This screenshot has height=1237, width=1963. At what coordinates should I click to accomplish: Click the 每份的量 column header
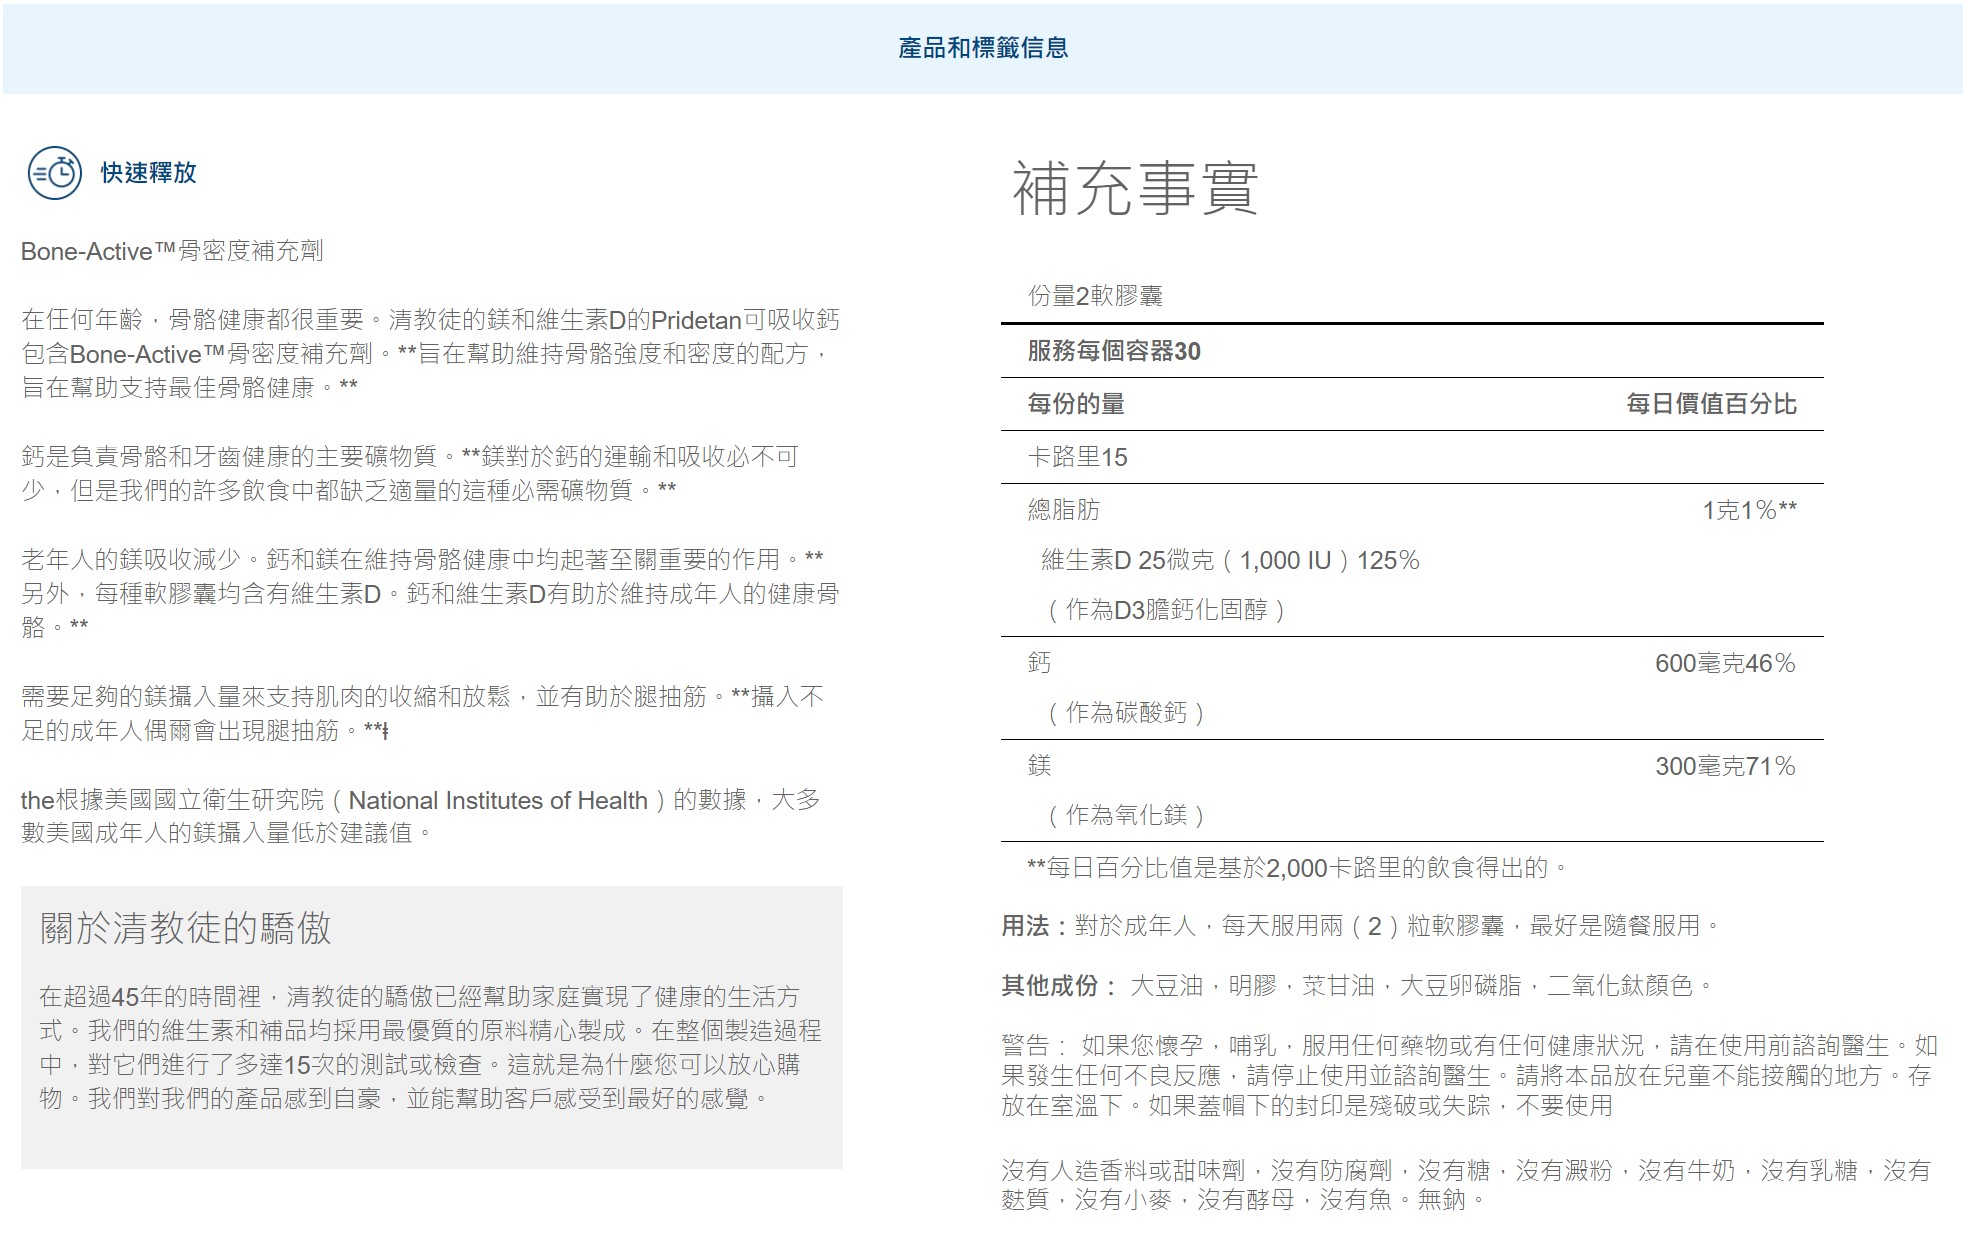pos(1076,404)
